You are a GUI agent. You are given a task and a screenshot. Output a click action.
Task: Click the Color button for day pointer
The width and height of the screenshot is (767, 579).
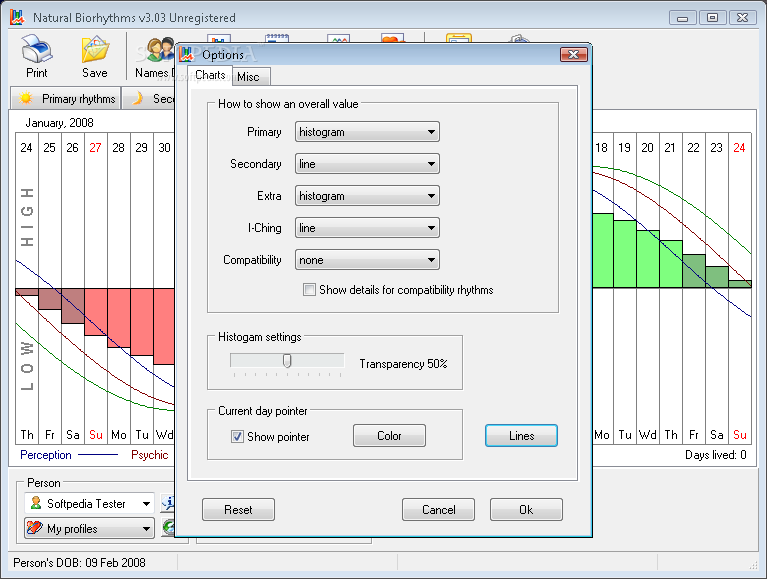coord(389,436)
